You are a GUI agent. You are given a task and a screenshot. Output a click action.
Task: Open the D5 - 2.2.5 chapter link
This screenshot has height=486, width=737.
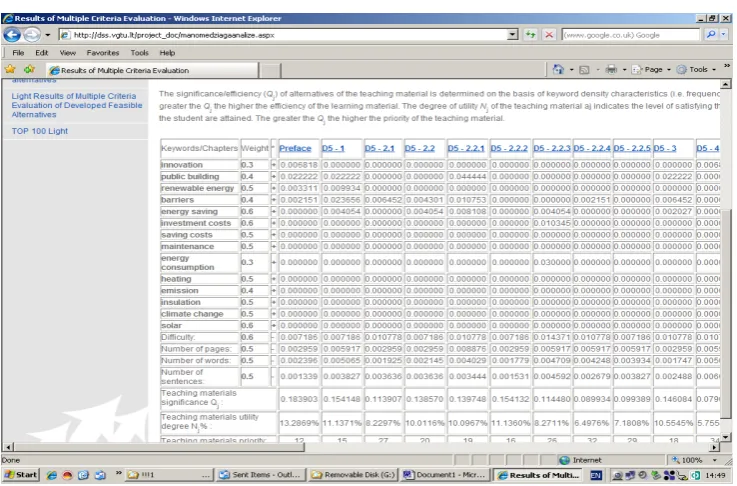(632, 149)
